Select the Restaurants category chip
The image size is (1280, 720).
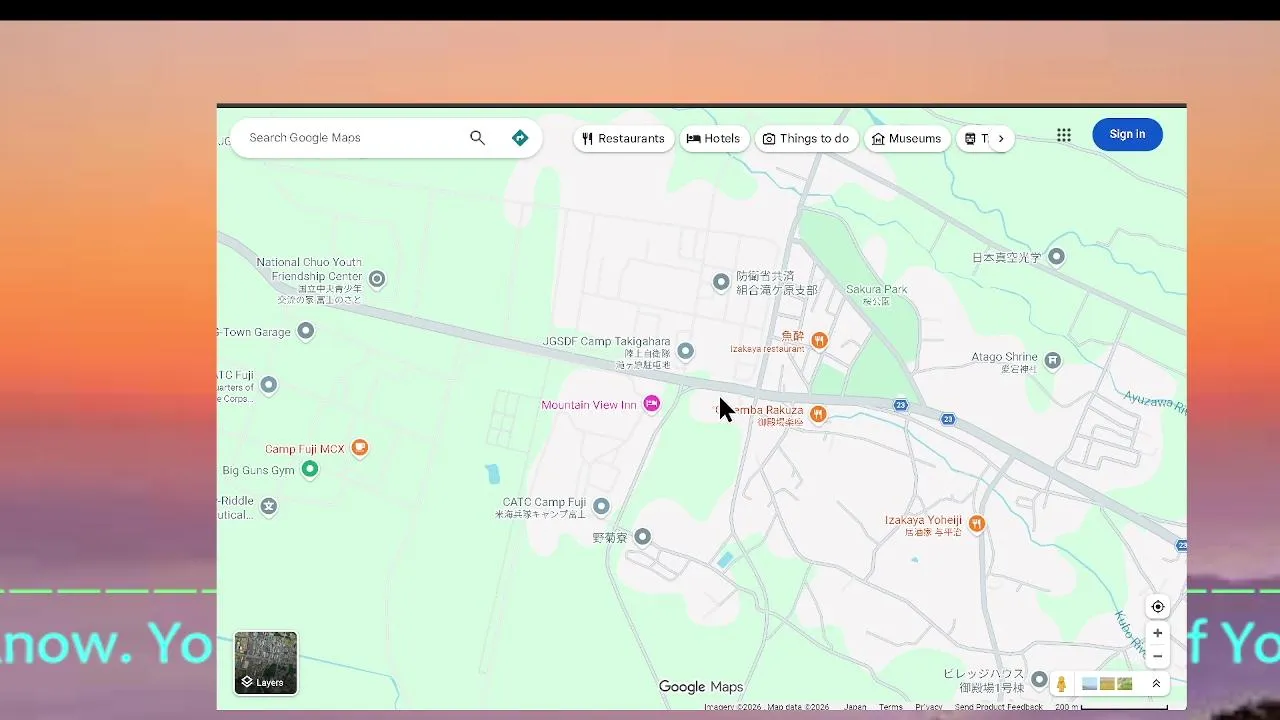(623, 139)
